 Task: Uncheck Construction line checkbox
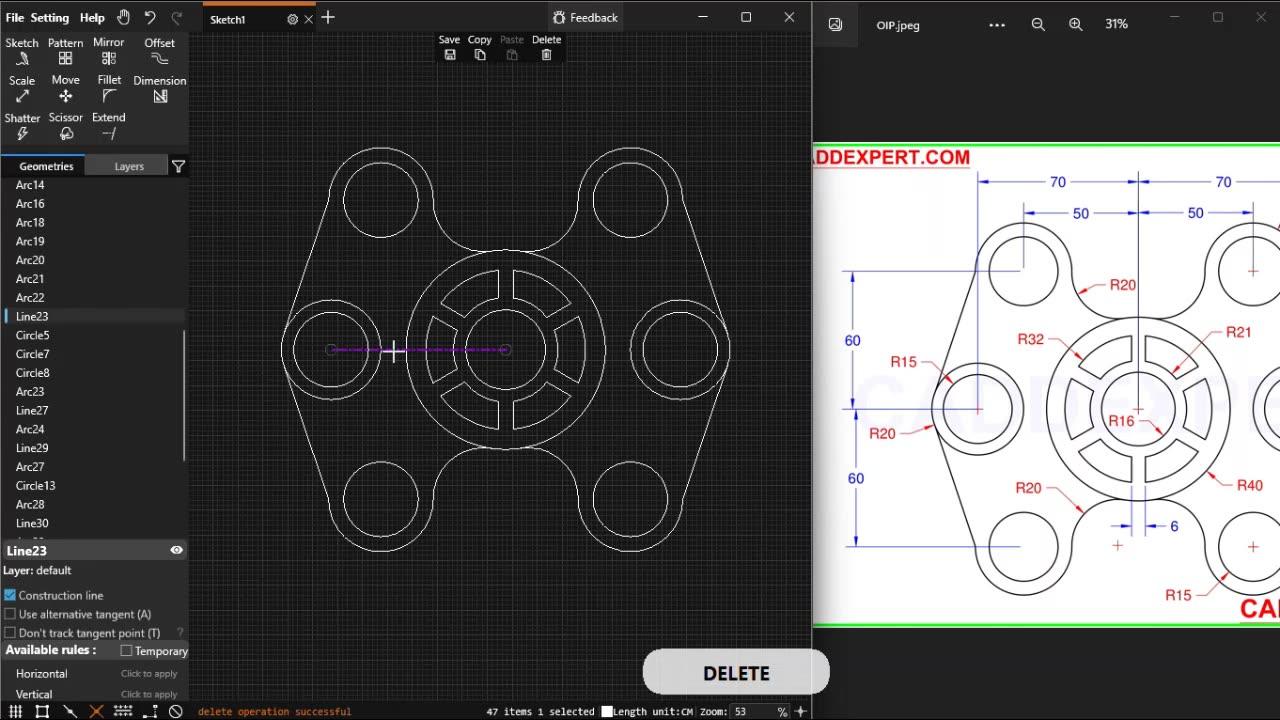point(10,595)
